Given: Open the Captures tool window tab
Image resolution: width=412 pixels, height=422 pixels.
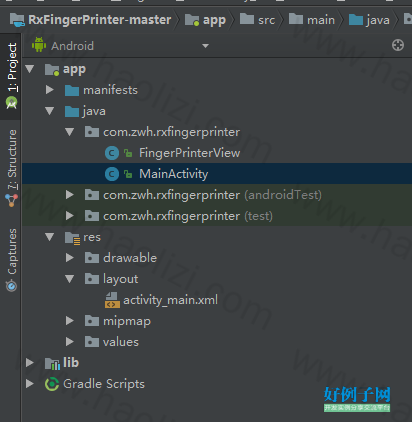Looking at the screenshot, I should [x=11, y=260].
